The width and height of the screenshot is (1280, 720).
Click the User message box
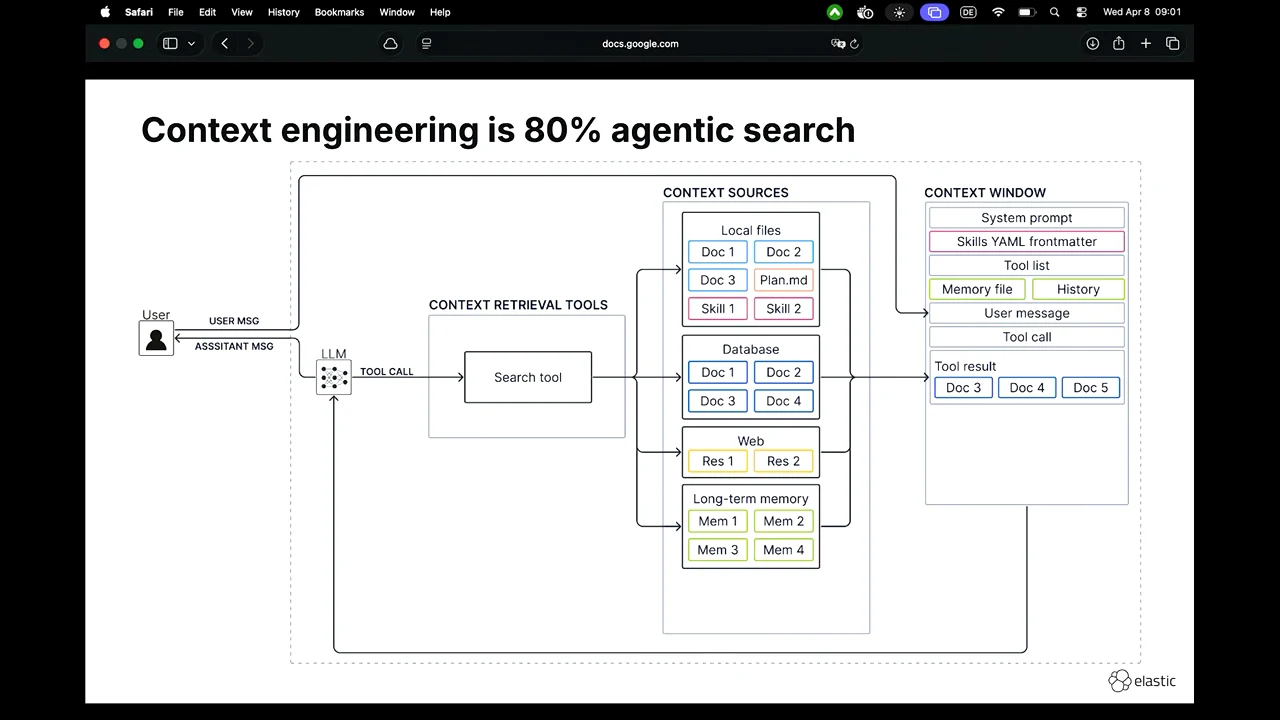tap(1027, 313)
